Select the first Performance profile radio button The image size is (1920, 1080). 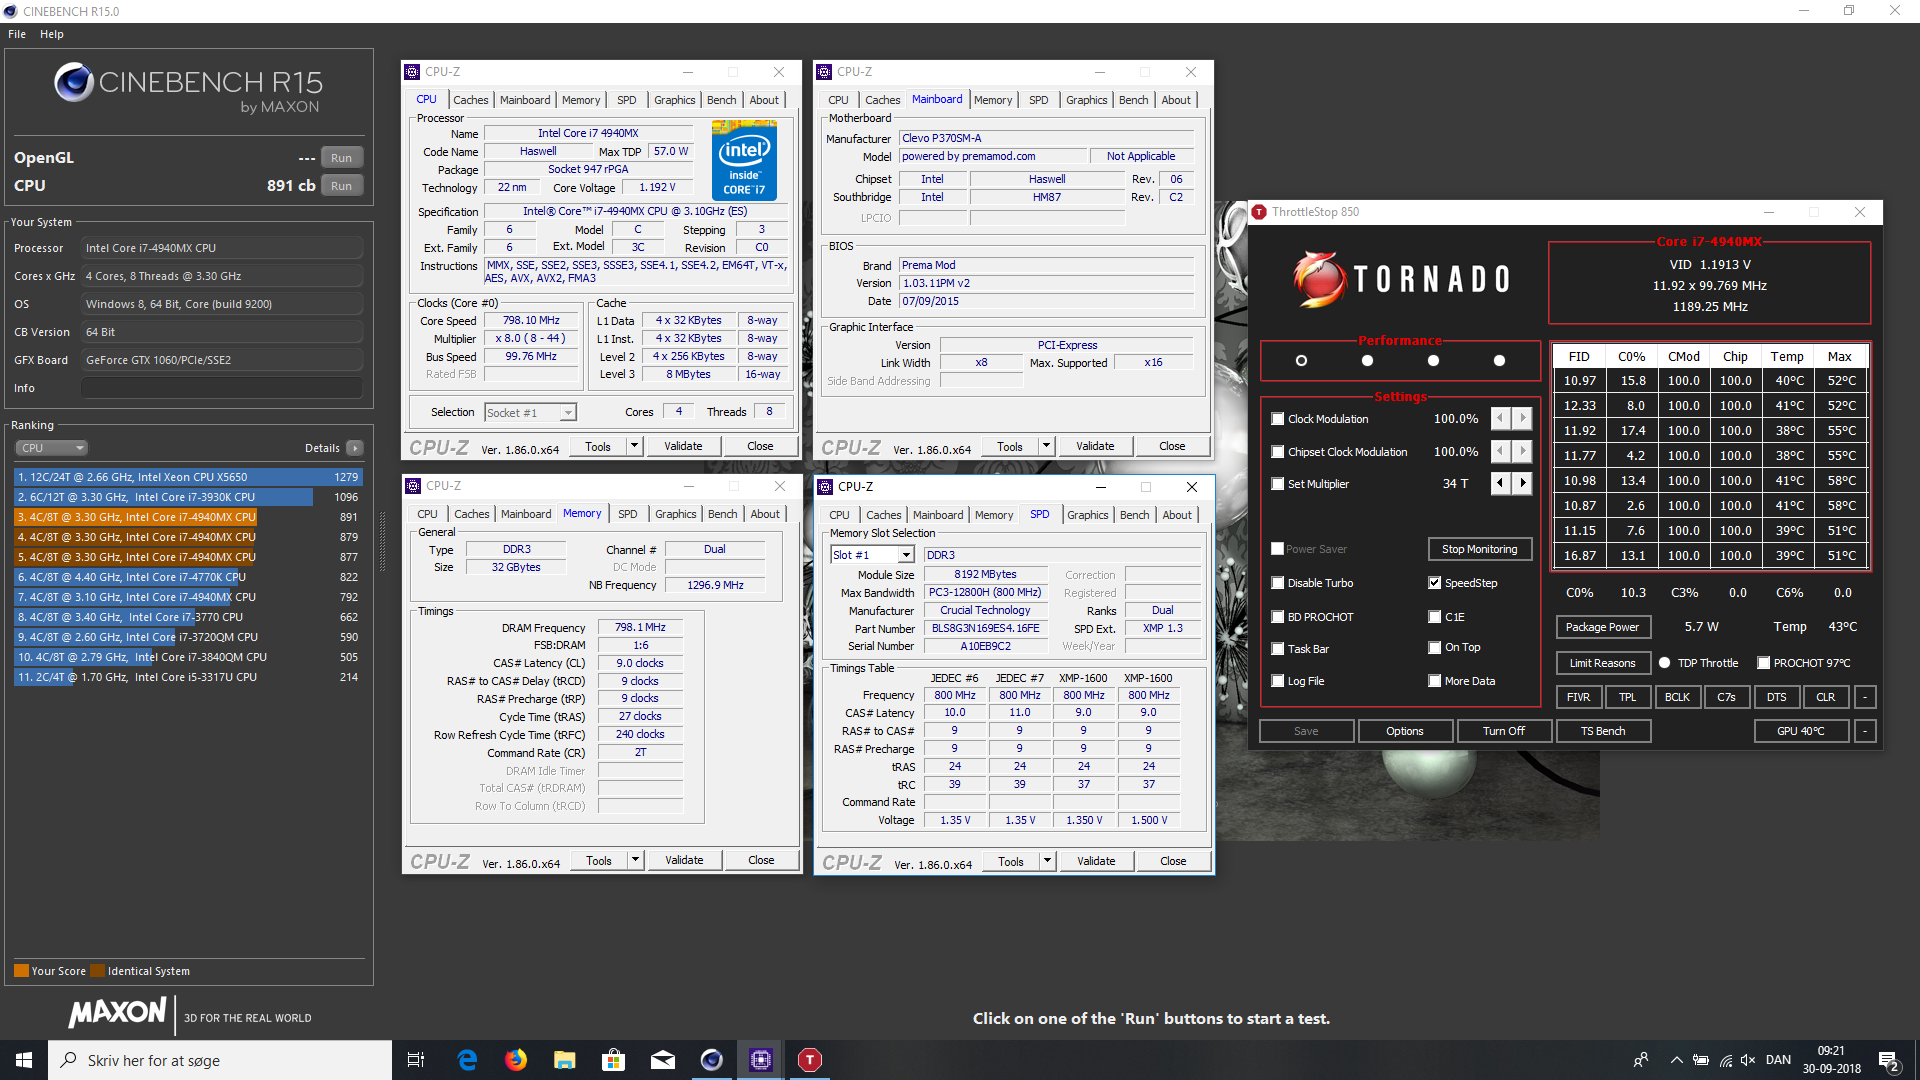coord(1301,360)
